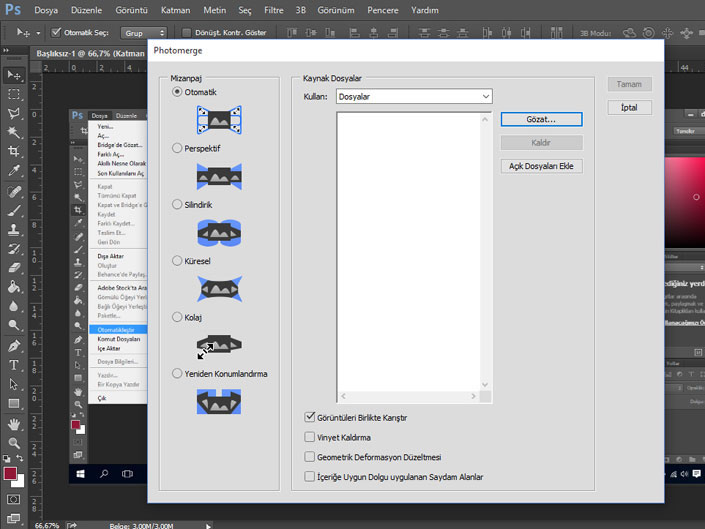Select the Dodge tool
The width and height of the screenshot is (705, 529).
14,325
